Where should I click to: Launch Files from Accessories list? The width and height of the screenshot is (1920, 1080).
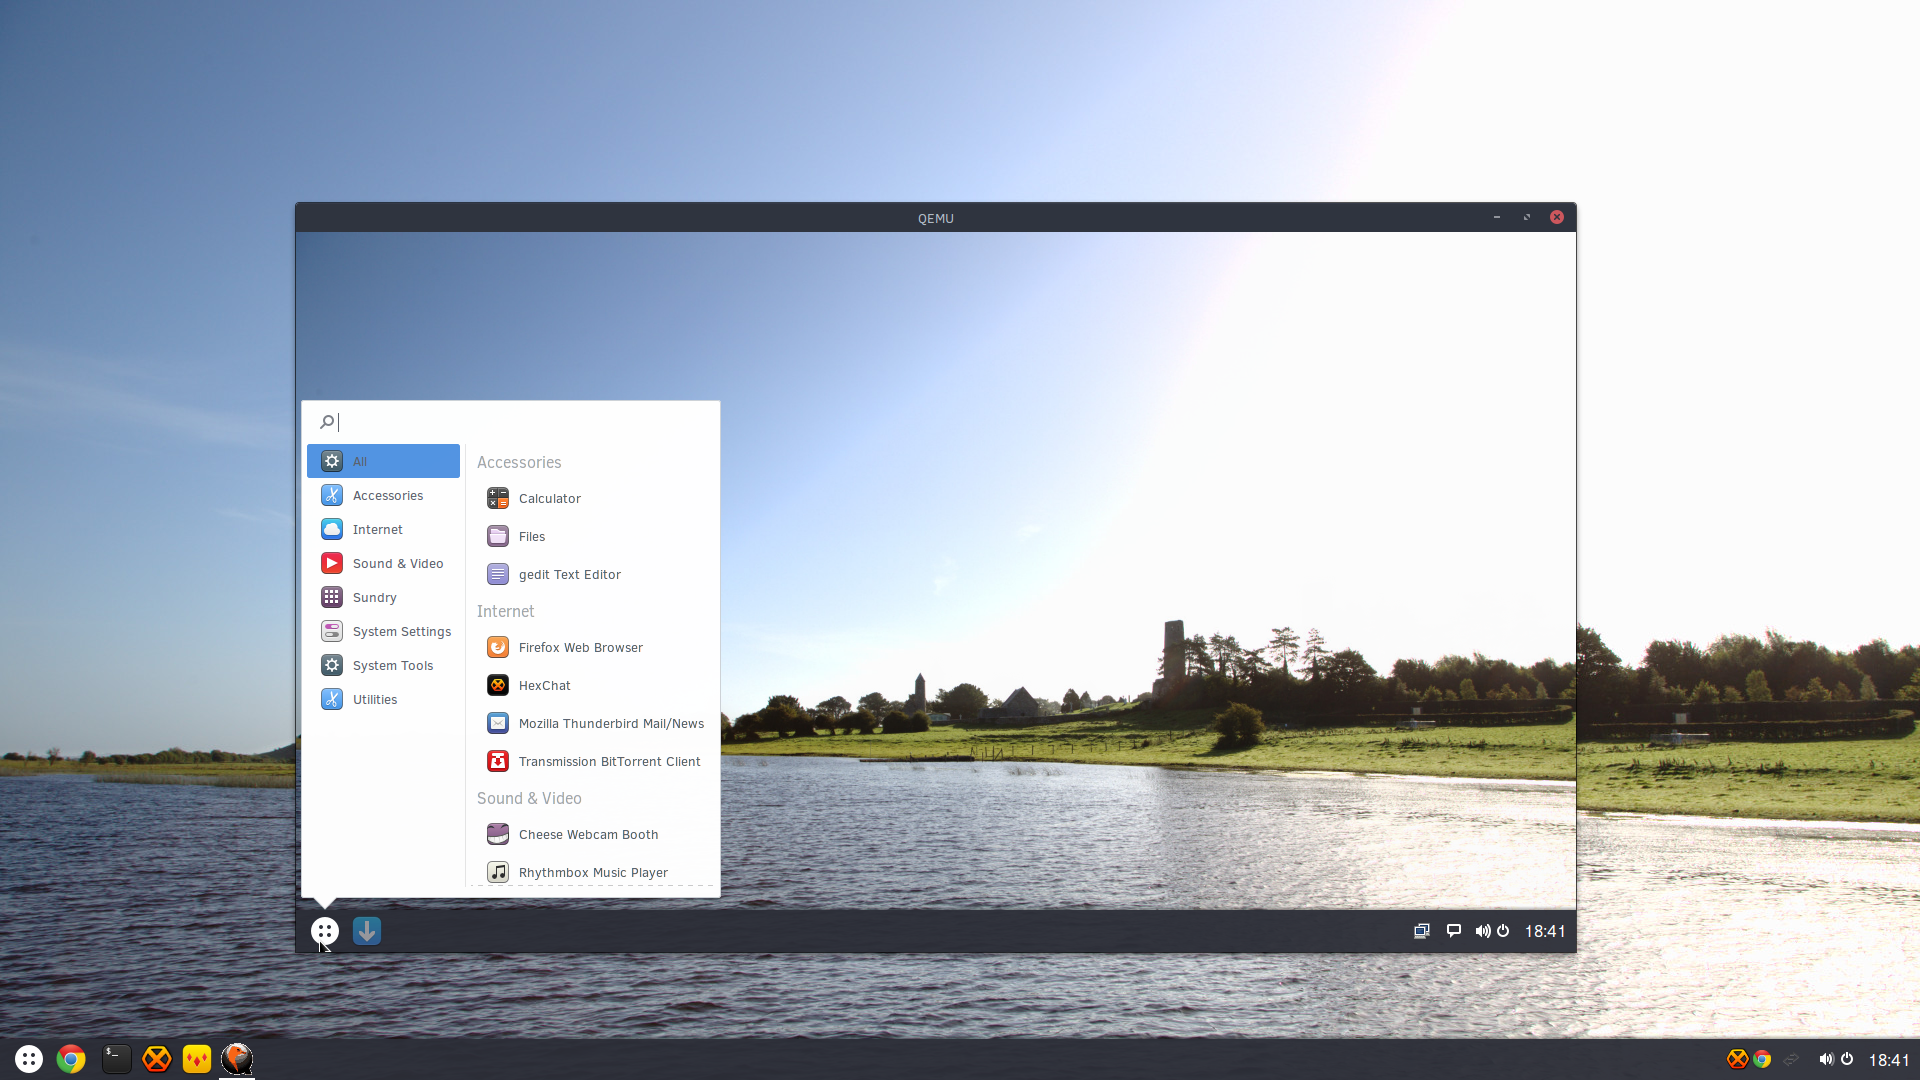pos(592,536)
